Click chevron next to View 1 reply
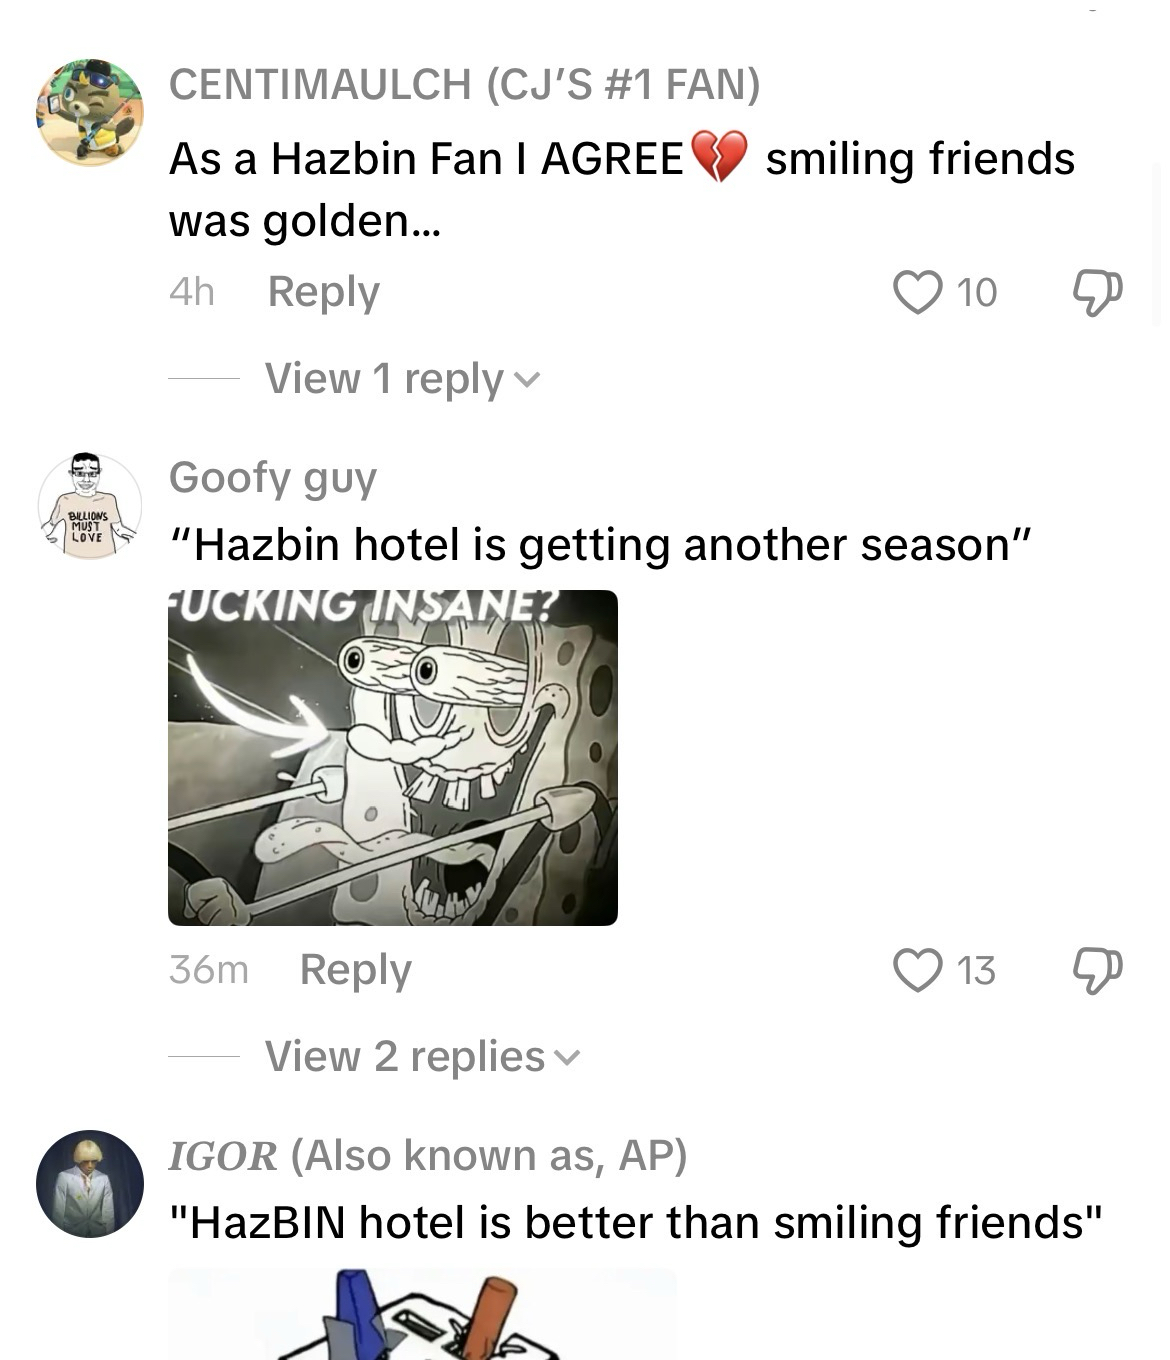Viewport: 1170px width, 1360px height. pos(527,381)
